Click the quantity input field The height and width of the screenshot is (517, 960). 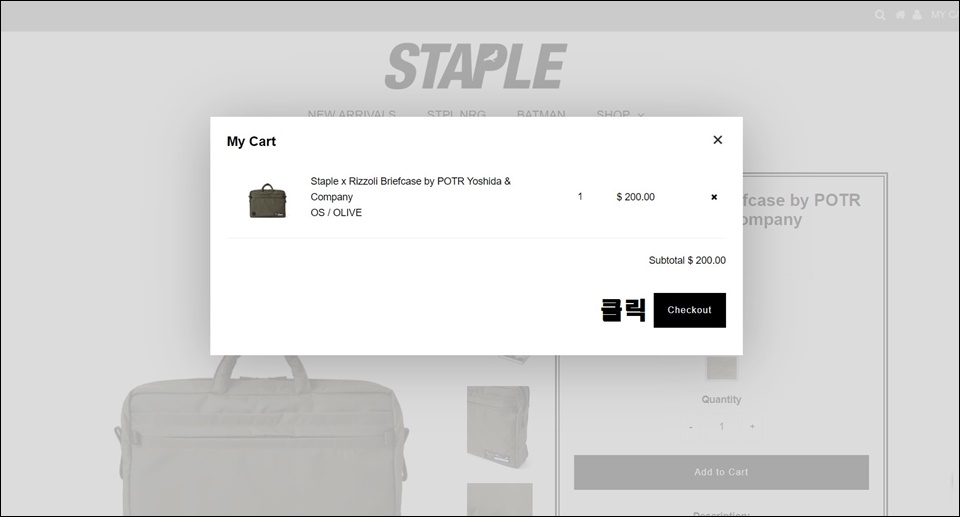click(721, 426)
